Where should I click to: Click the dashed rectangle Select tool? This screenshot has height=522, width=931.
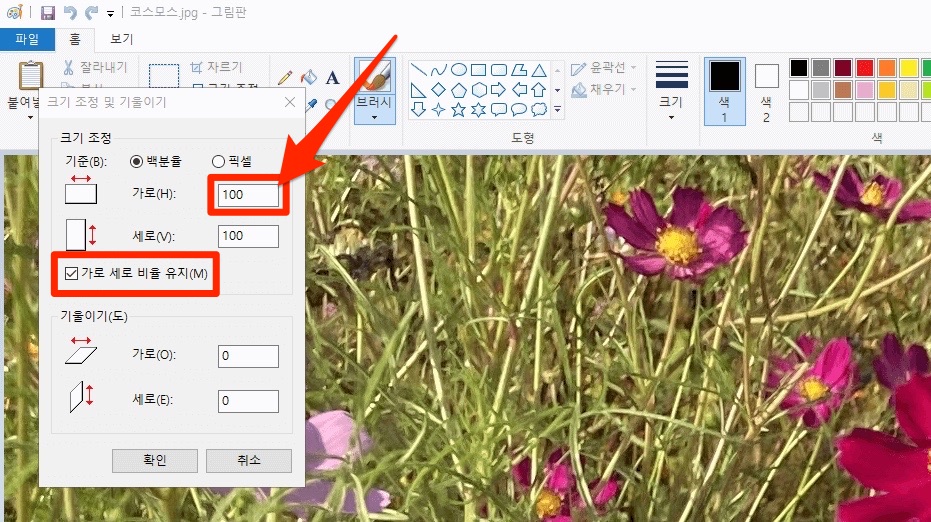coord(164,76)
